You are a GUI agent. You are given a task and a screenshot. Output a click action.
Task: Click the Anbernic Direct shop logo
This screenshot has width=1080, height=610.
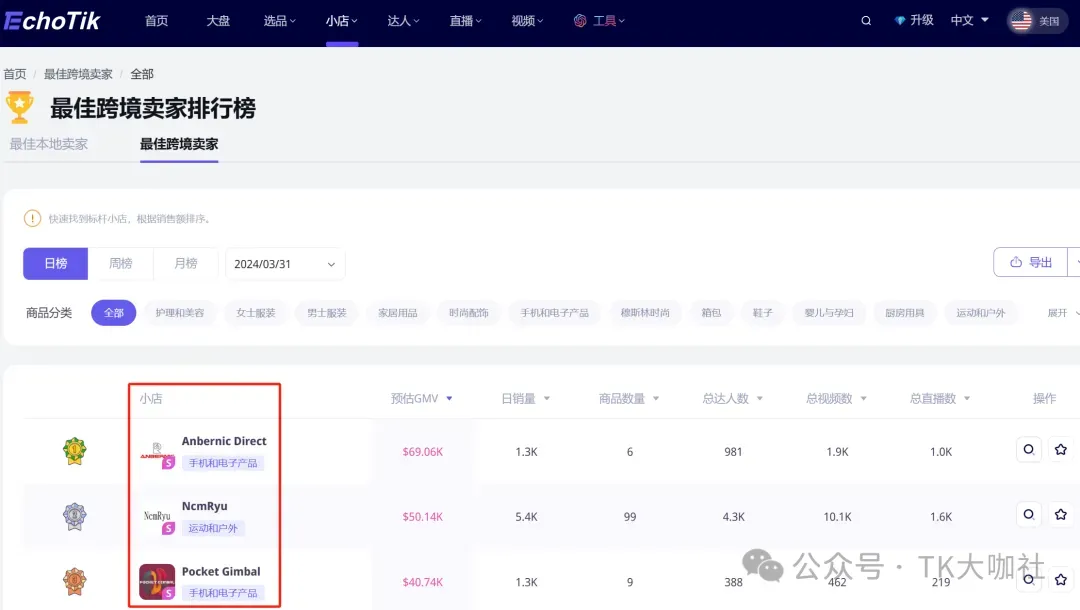pyautogui.click(x=157, y=452)
